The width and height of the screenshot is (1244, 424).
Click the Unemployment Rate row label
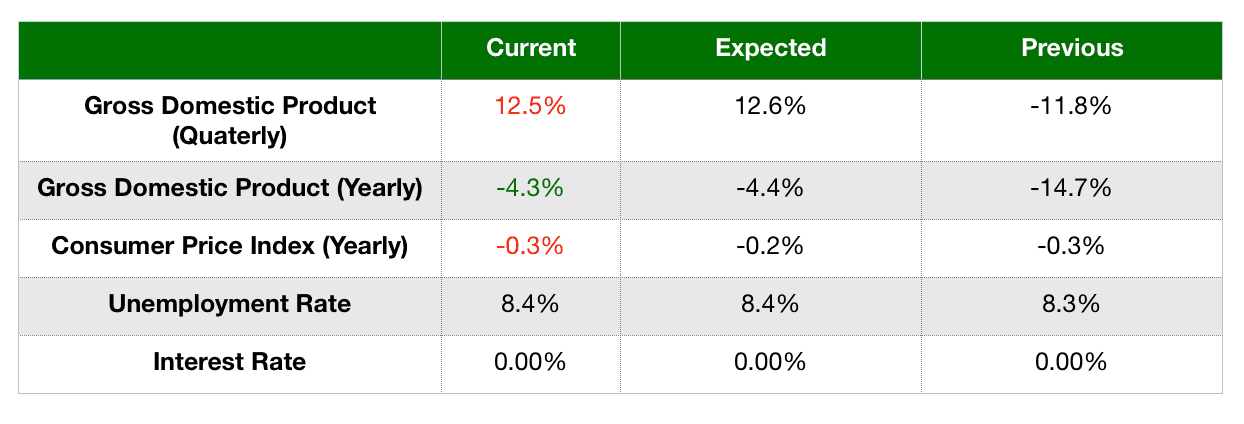(230, 304)
